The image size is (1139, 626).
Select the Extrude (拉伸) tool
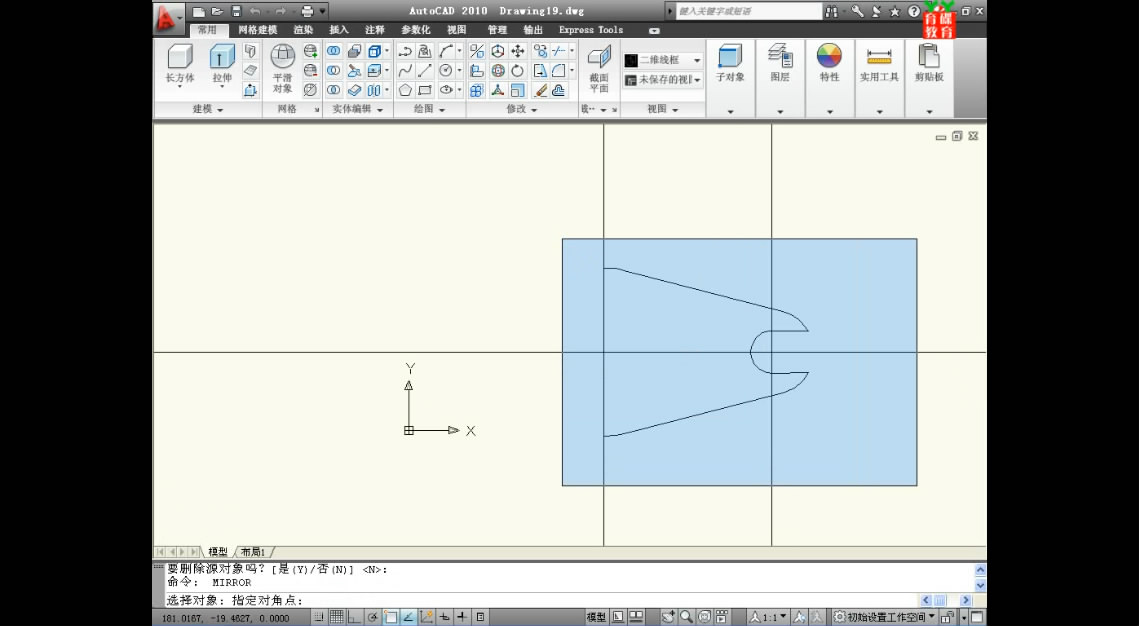tap(222, 64)
